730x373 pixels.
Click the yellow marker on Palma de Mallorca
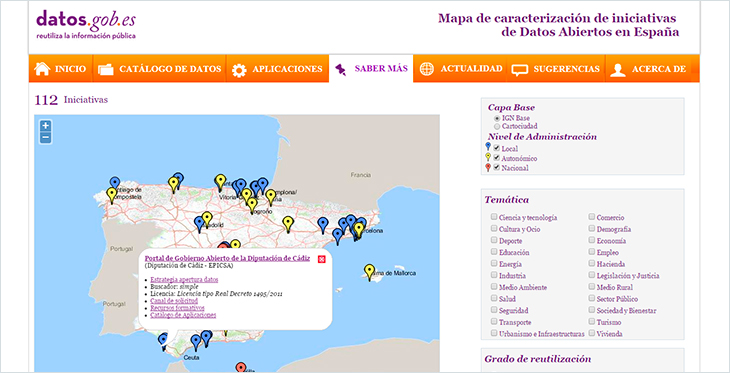[369, 272]
